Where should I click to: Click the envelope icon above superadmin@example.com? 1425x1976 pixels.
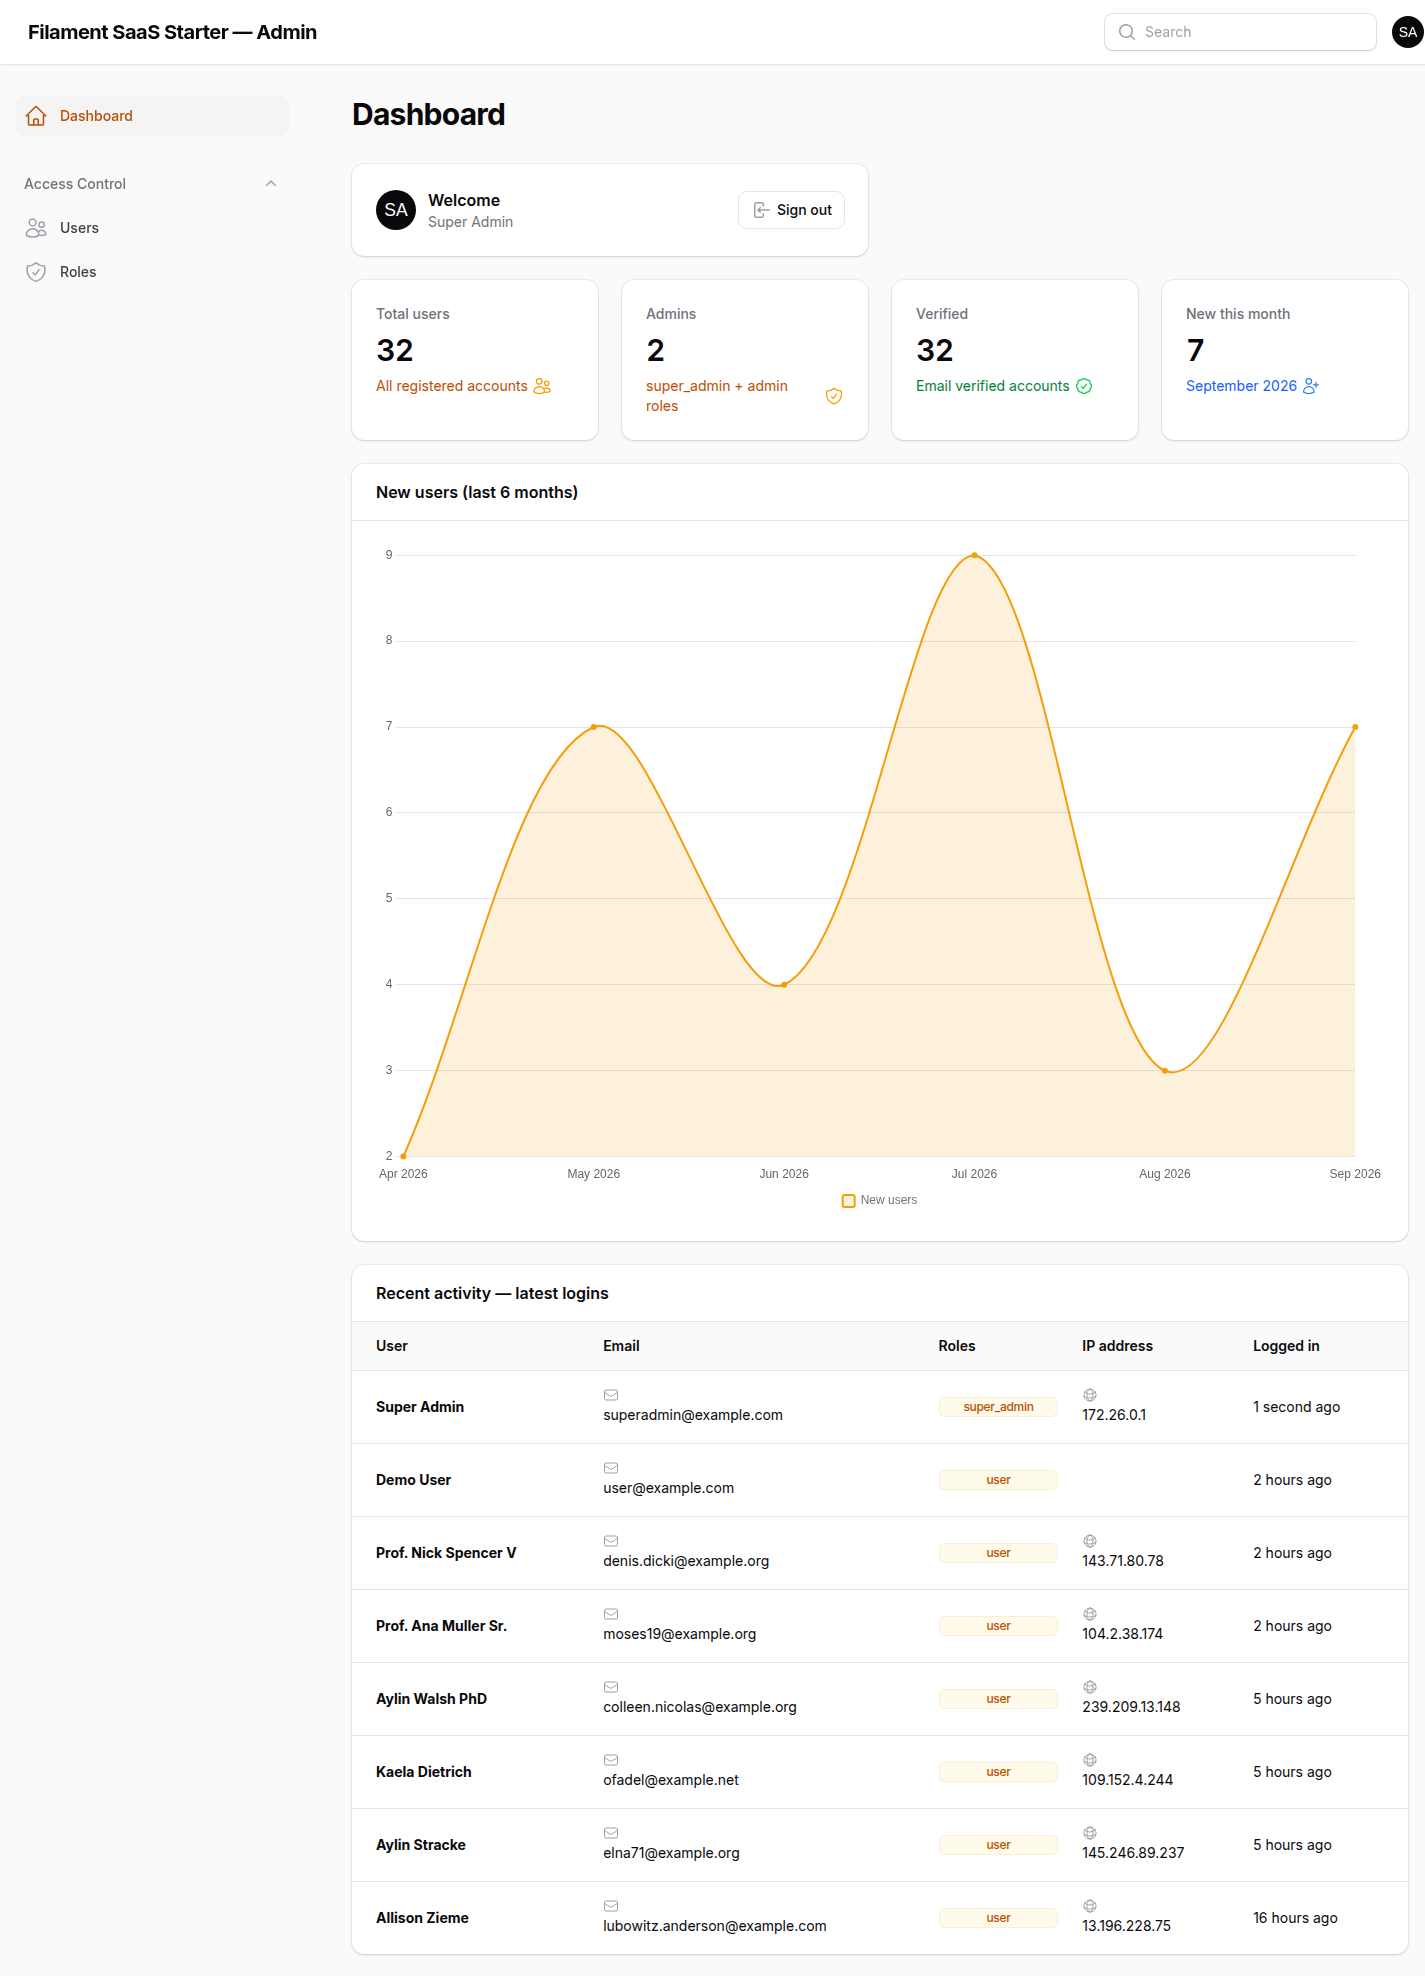[x=611, y=1395]
